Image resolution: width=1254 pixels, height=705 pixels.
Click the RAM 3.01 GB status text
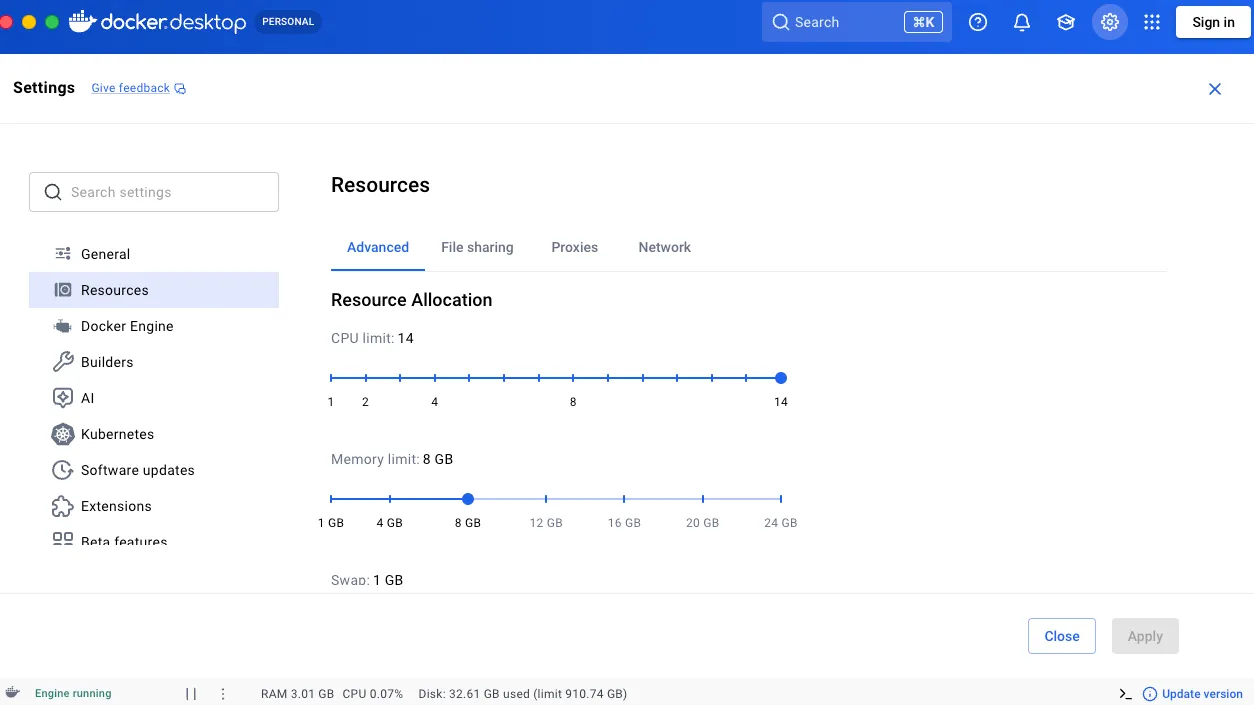pyautogui.click(x=297, y=694)
